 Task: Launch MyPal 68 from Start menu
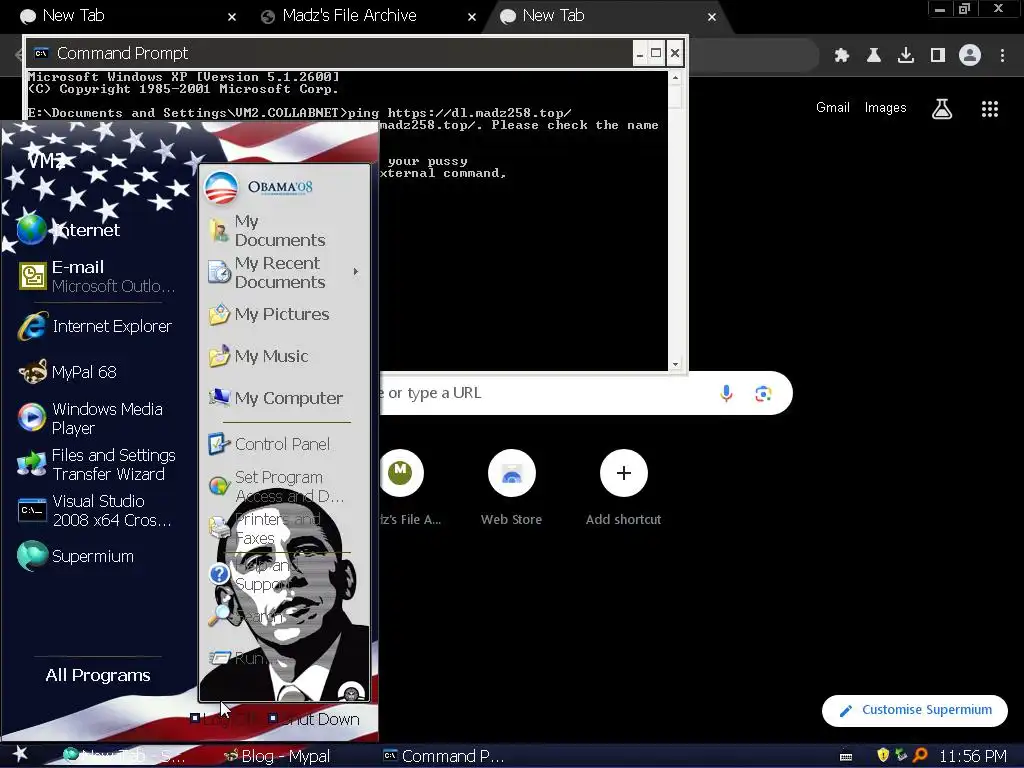[x=68, y=372]
